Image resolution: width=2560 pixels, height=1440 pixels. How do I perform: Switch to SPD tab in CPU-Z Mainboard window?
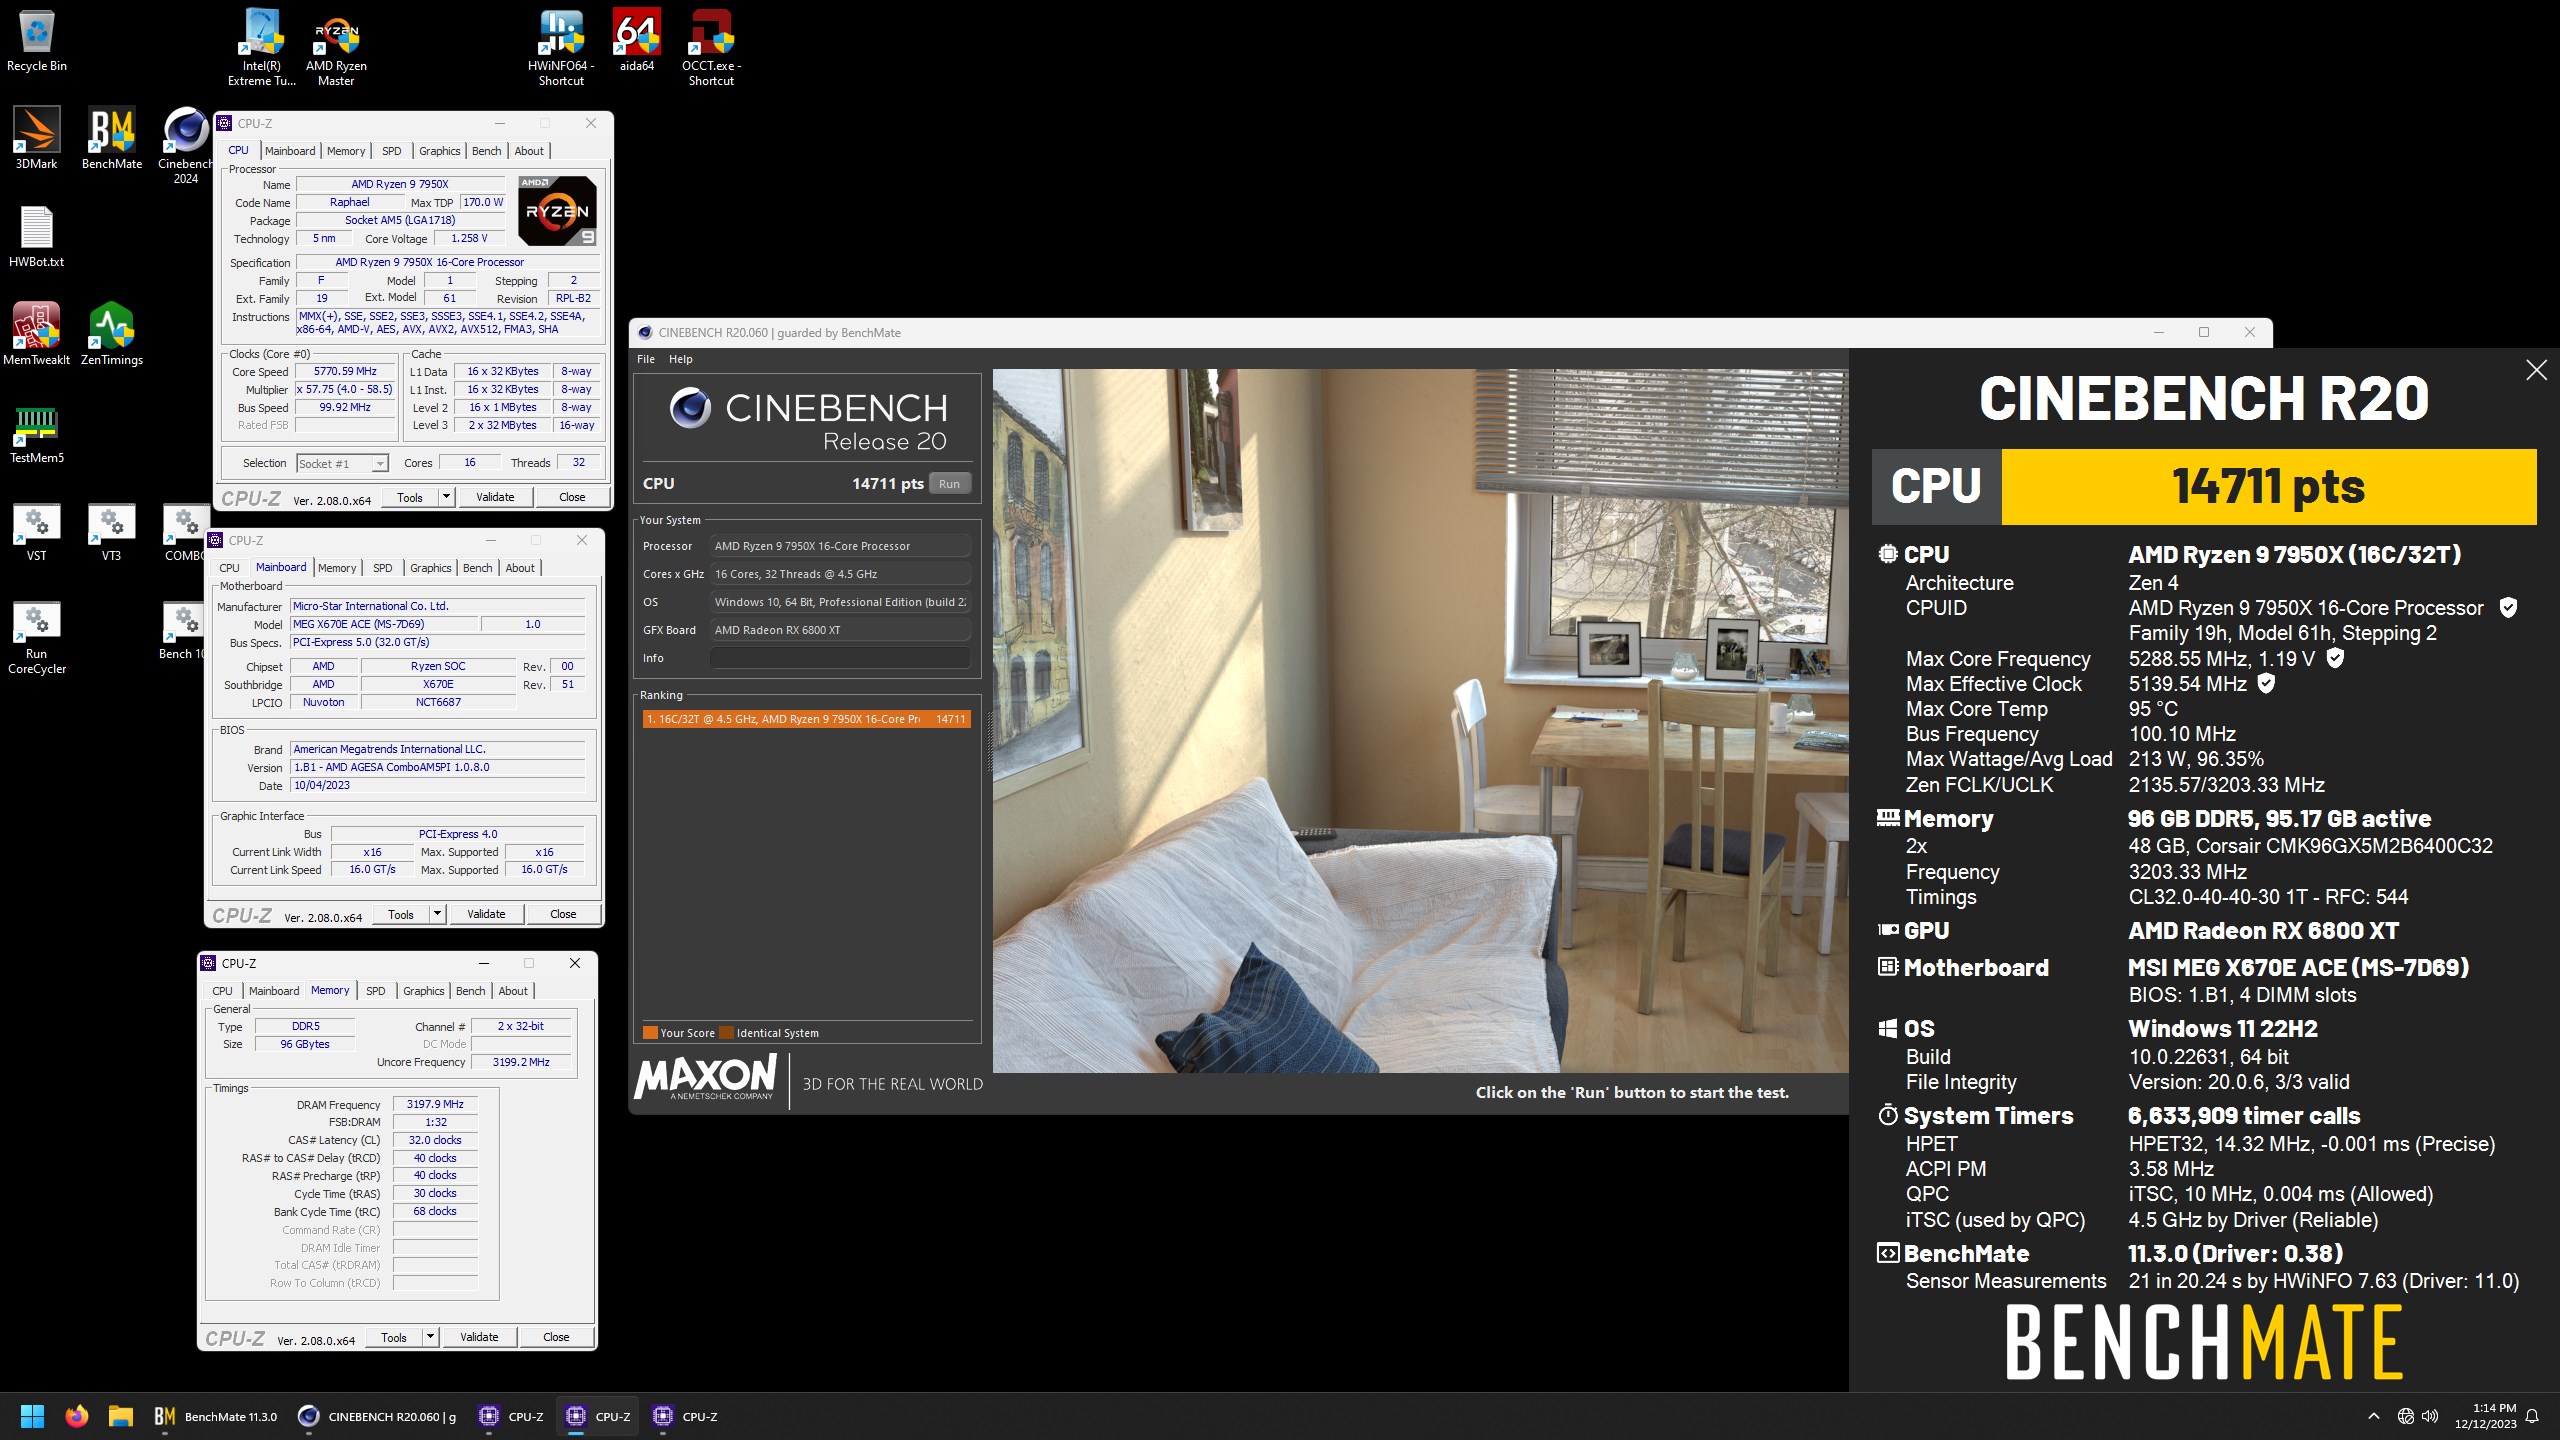[383, 568]
